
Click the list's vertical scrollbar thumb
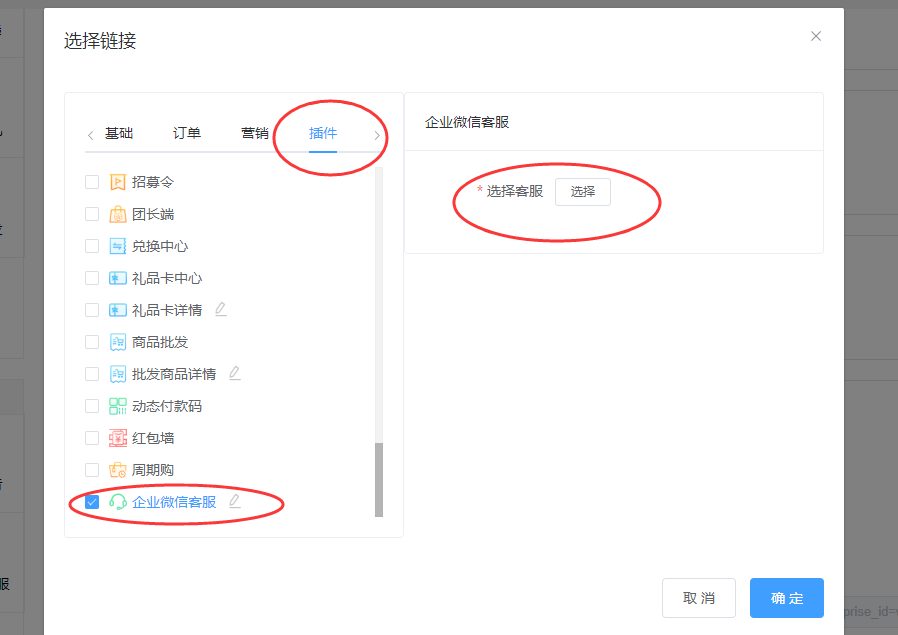[x=379, y=480]
